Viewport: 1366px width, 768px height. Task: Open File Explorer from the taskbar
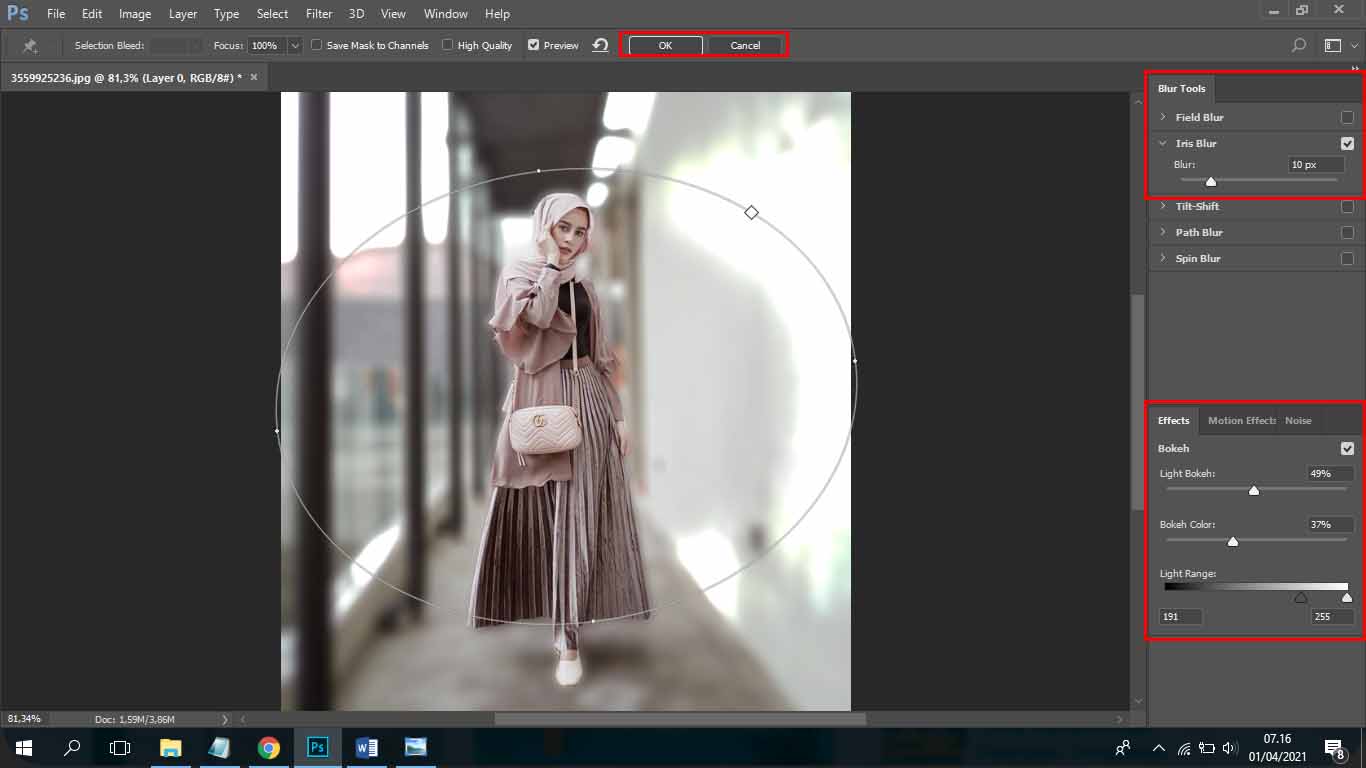click(x=171, y=747)
